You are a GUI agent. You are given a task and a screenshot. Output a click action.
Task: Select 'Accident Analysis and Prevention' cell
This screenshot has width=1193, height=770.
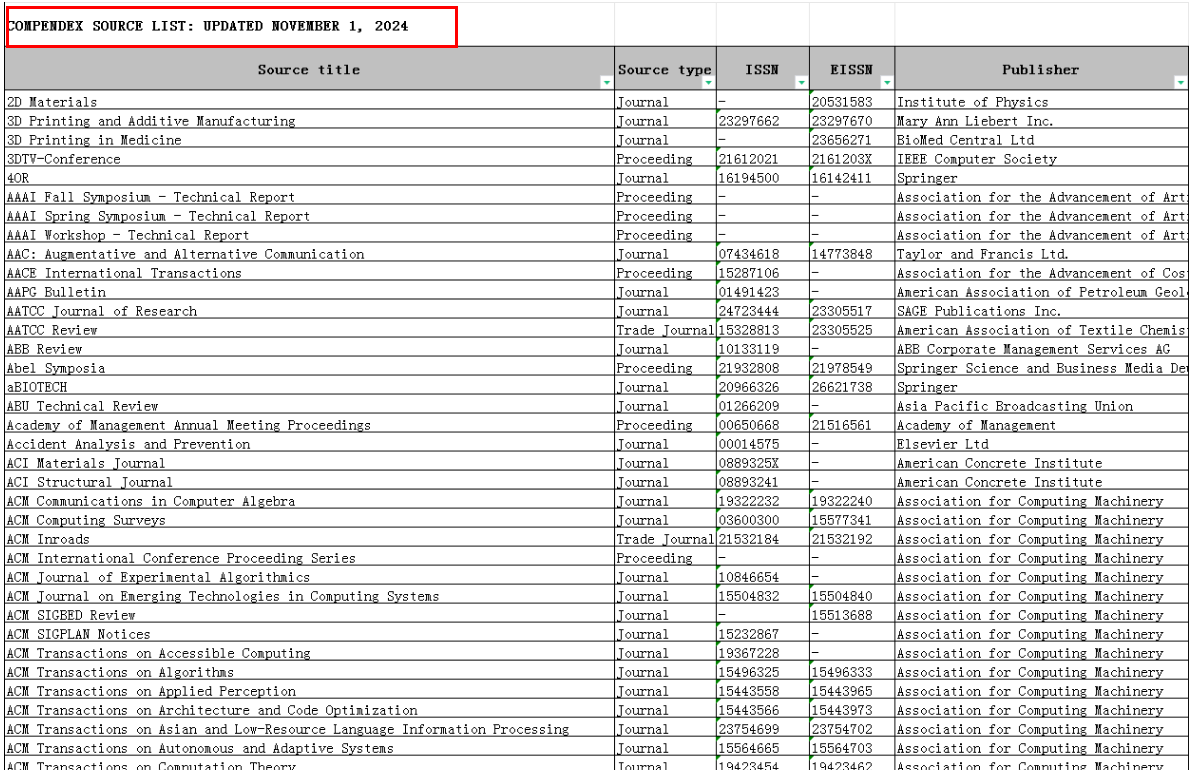(x=310, y=444)
